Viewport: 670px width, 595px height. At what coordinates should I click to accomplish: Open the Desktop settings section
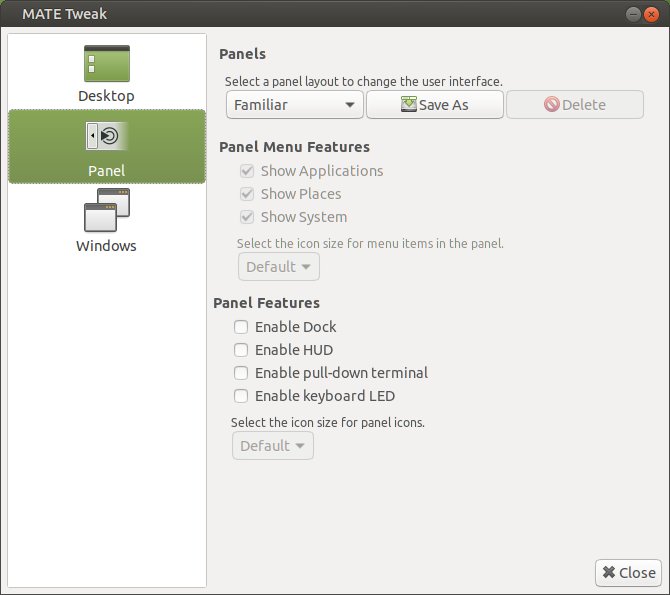click(x=106, y=73)
